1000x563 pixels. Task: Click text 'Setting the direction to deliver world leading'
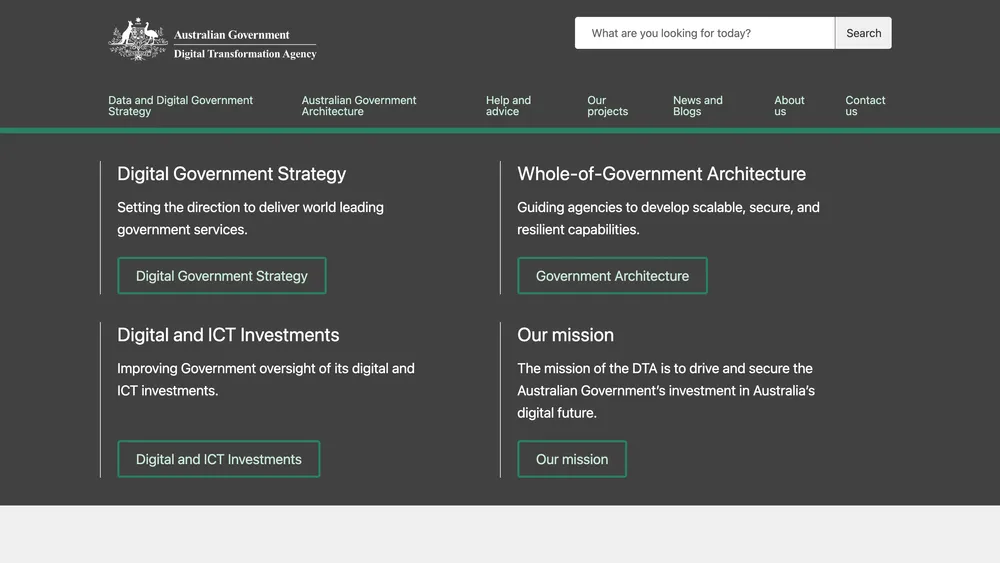click(251, 208)
